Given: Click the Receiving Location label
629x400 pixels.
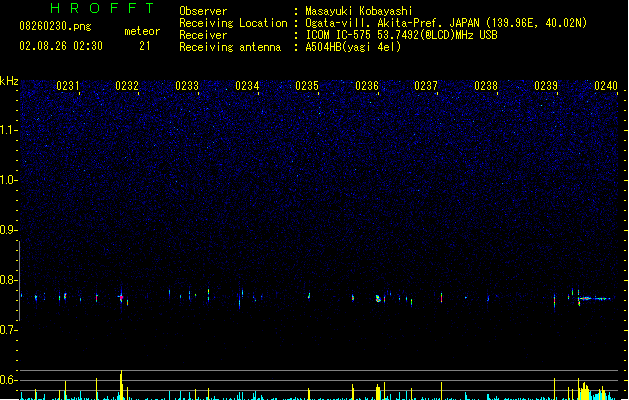Looking at the screenshot, I should pos(233,23).
